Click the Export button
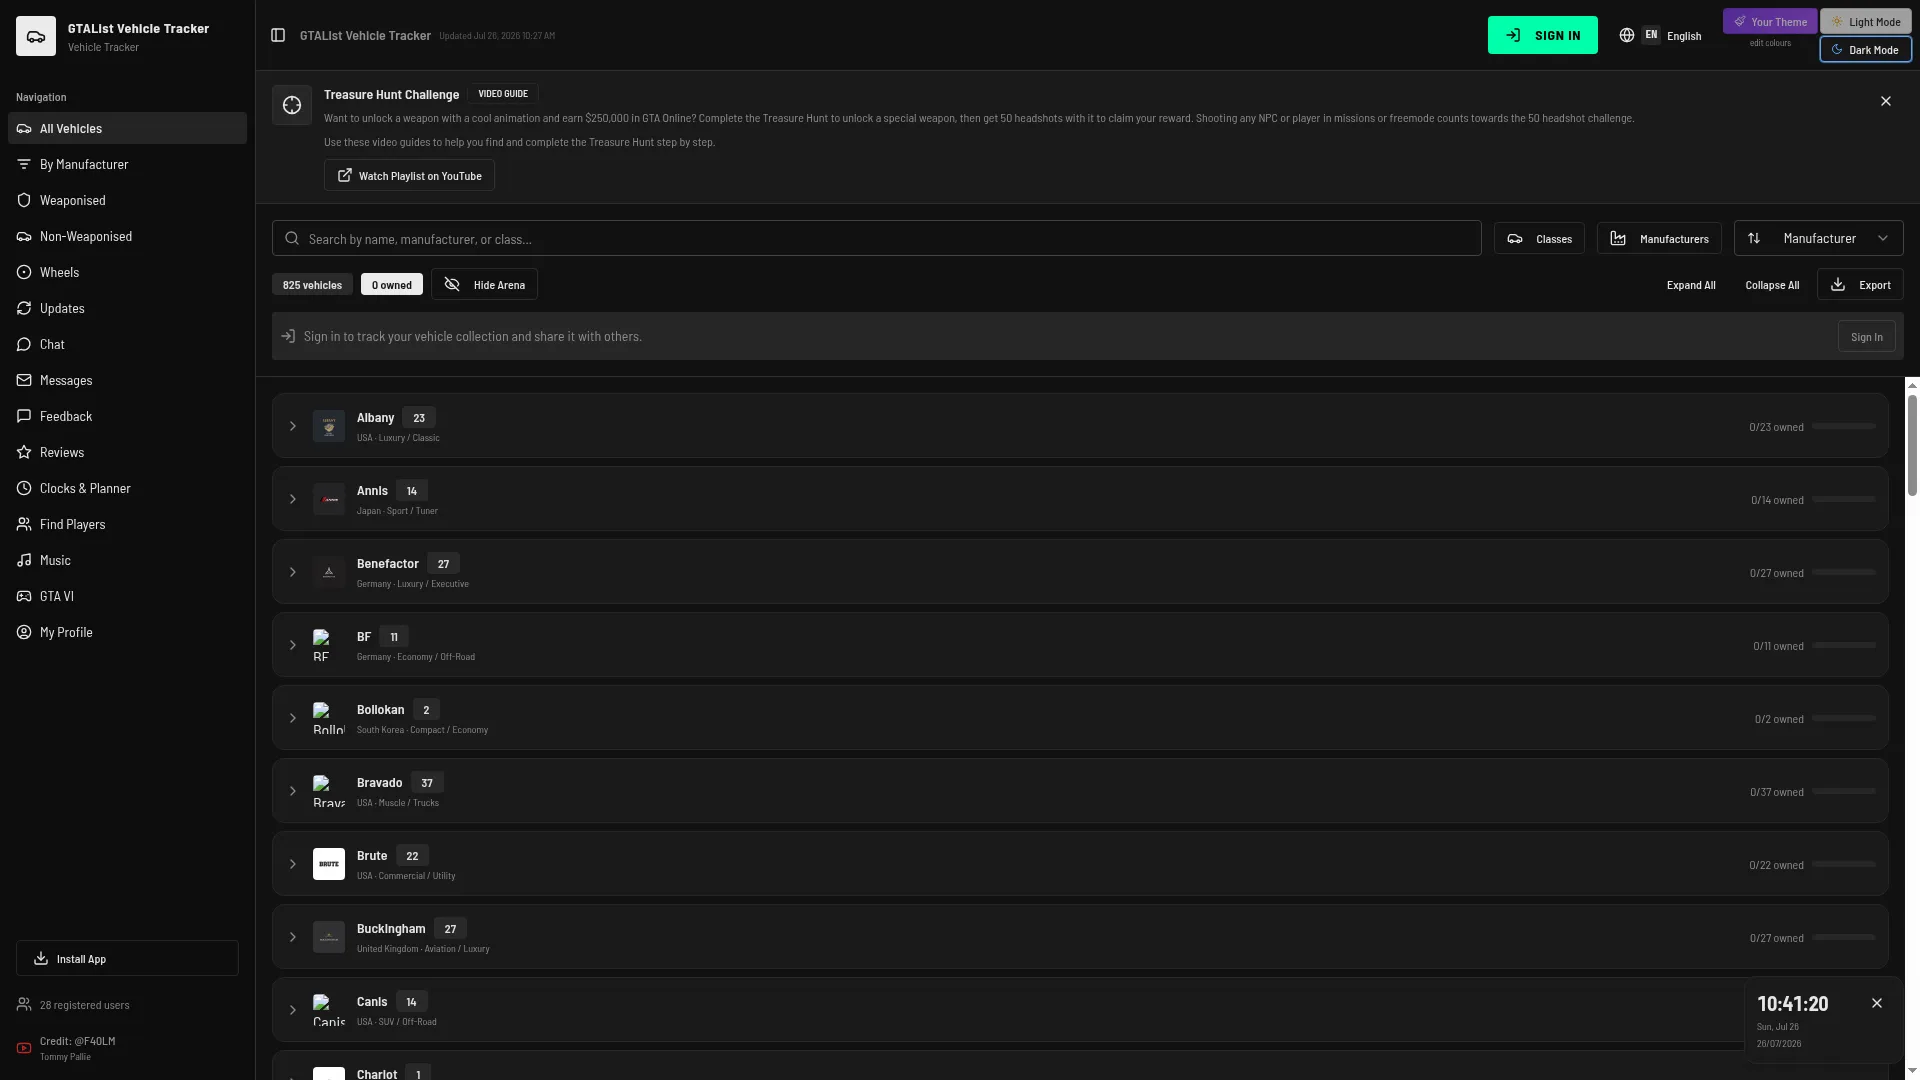 (1860, 284)
